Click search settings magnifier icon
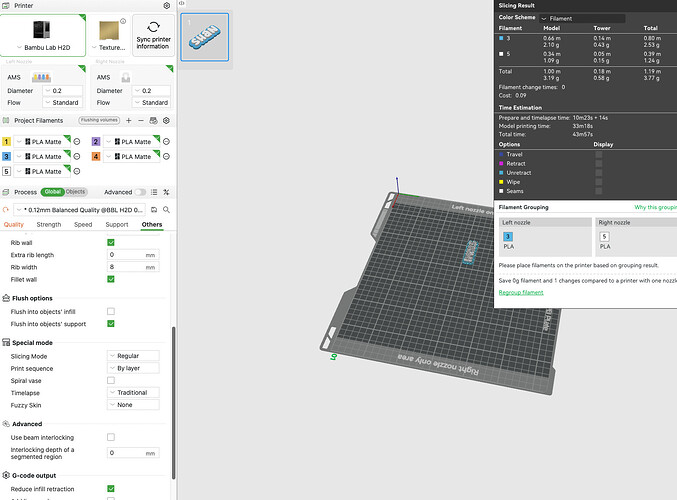Screen dimensions: 677x500 (x=166, y=210)
